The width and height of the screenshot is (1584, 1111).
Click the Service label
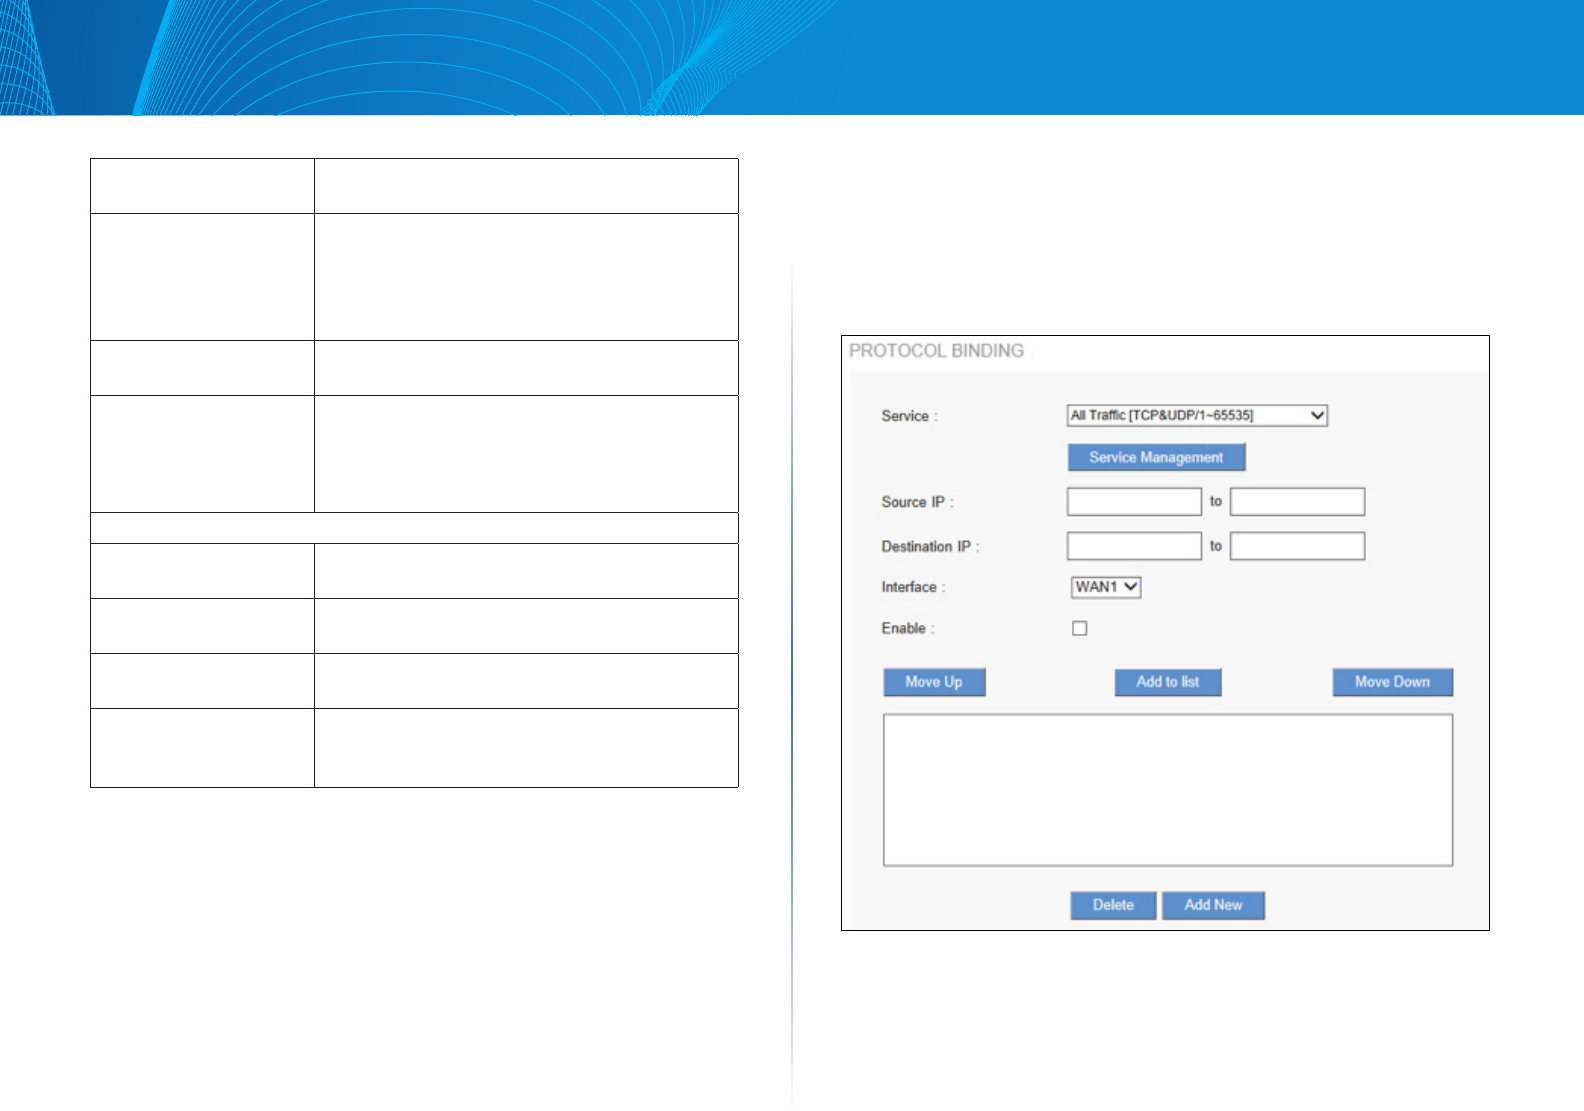pyautogui.click(x=909, y=416)
